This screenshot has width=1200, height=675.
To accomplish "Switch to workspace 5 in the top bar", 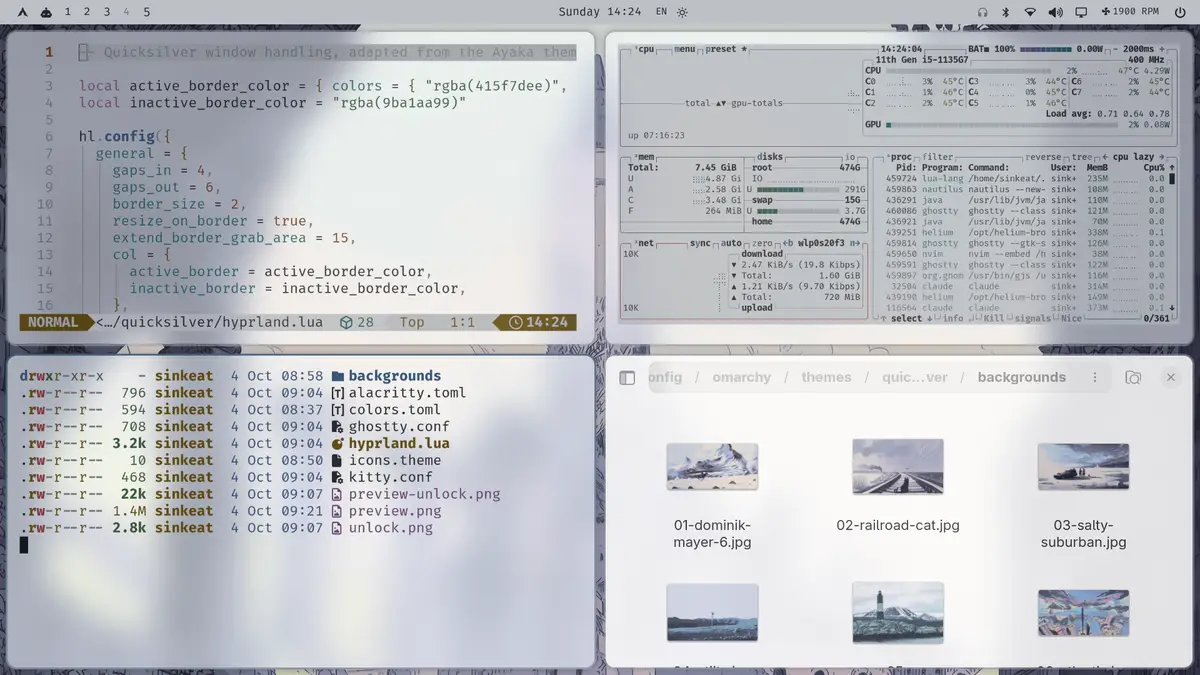I will pyautogui.click(x=146, y=12).
